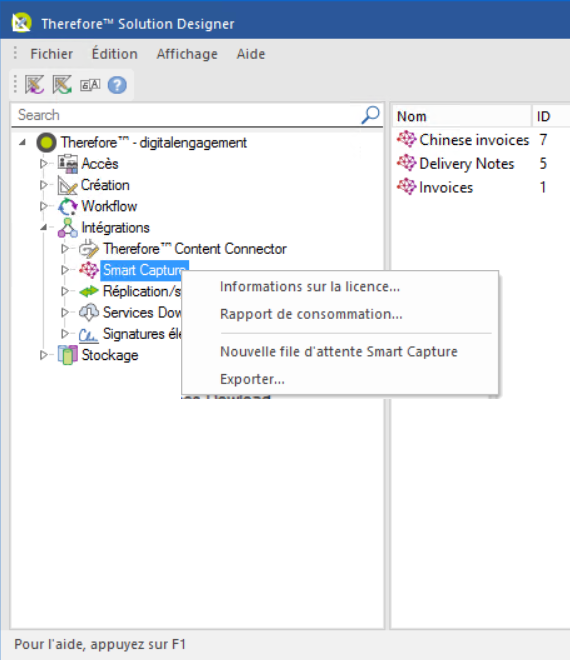Collapse the Therefore digitalengagement root node
The width and height of the screenshot is (570, 660).
[x=23, y=143]
